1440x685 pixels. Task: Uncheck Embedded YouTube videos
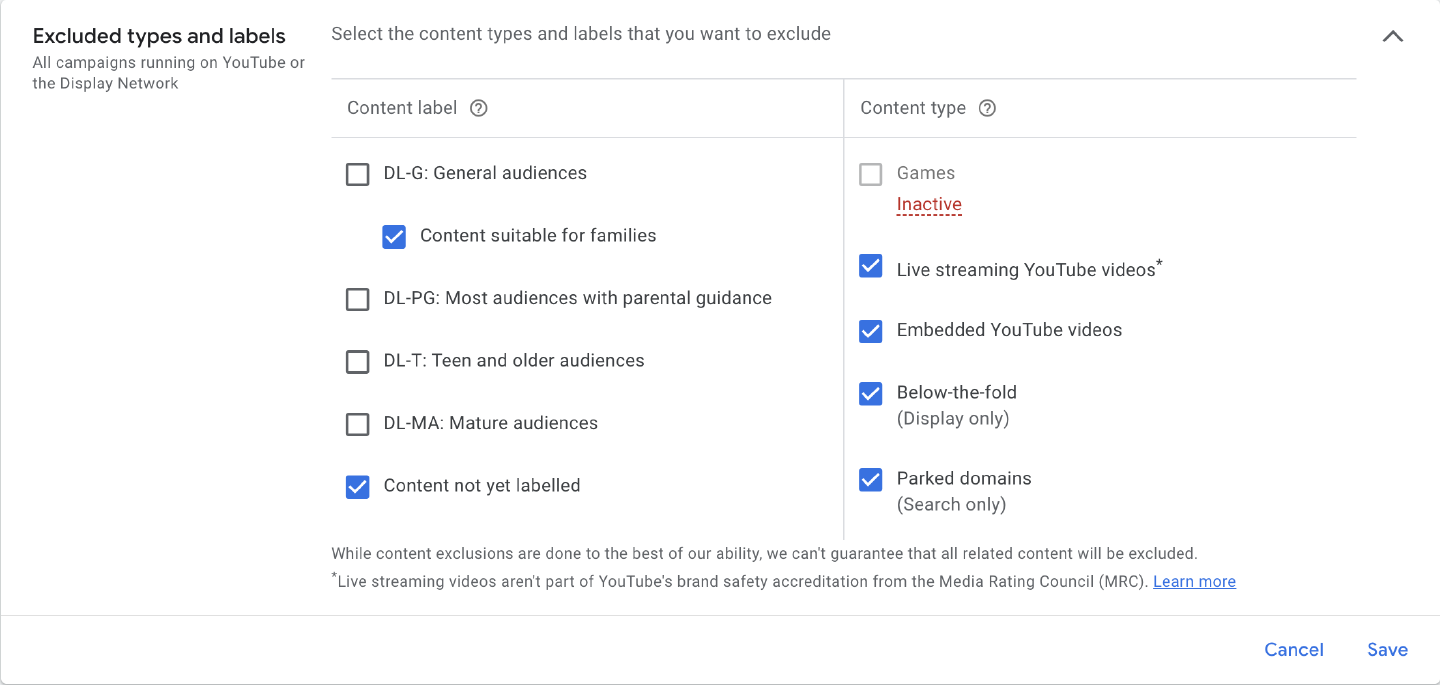(871, 331)
